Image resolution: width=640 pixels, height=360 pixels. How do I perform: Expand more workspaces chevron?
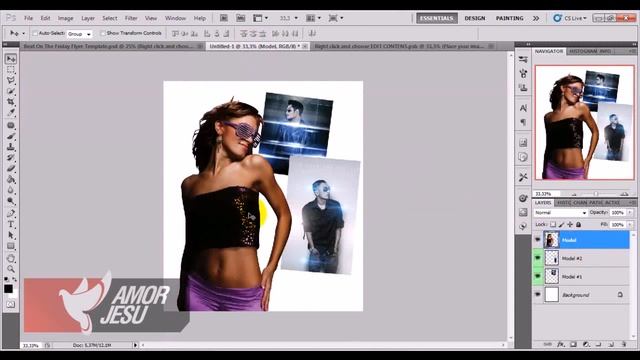click(536, 18)
